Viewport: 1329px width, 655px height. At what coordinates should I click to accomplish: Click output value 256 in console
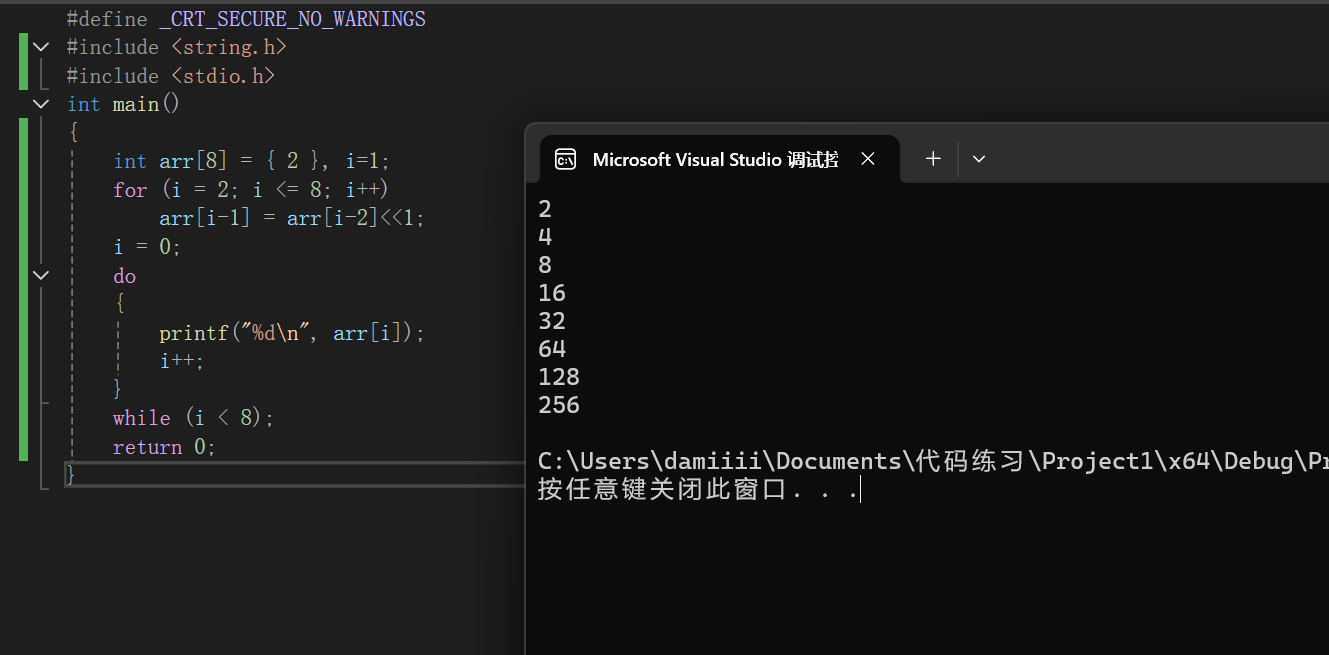[x=559, y=405]
